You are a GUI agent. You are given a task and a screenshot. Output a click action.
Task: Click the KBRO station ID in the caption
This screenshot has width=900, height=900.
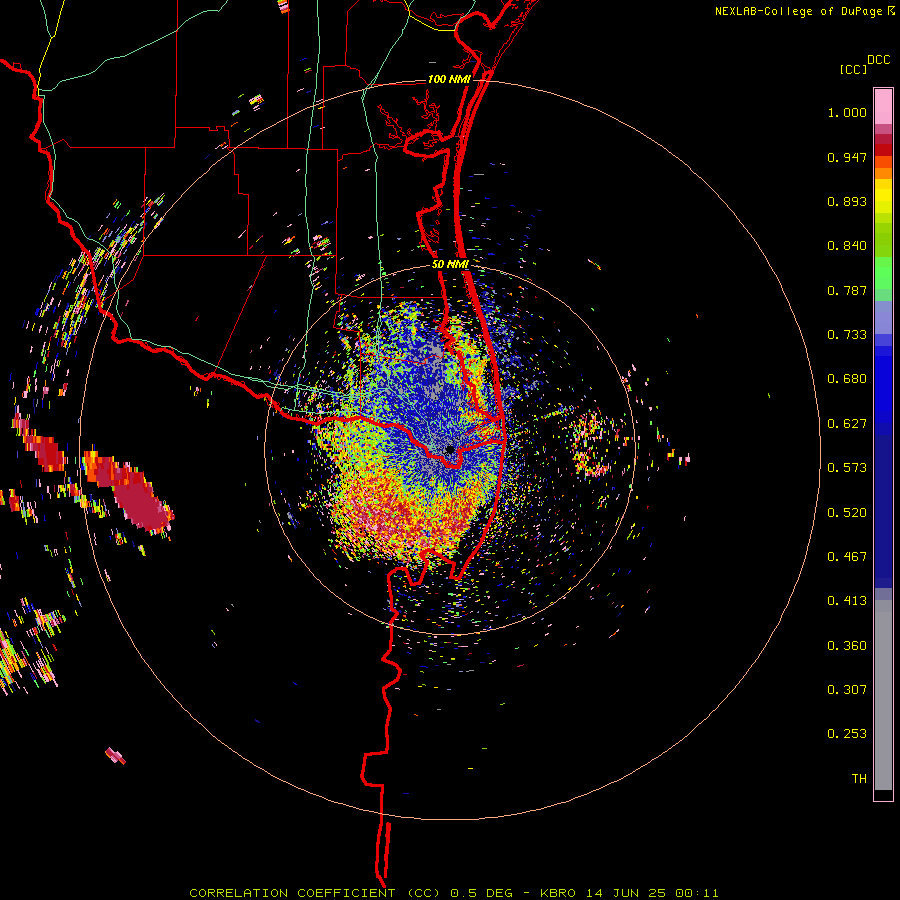557,893
